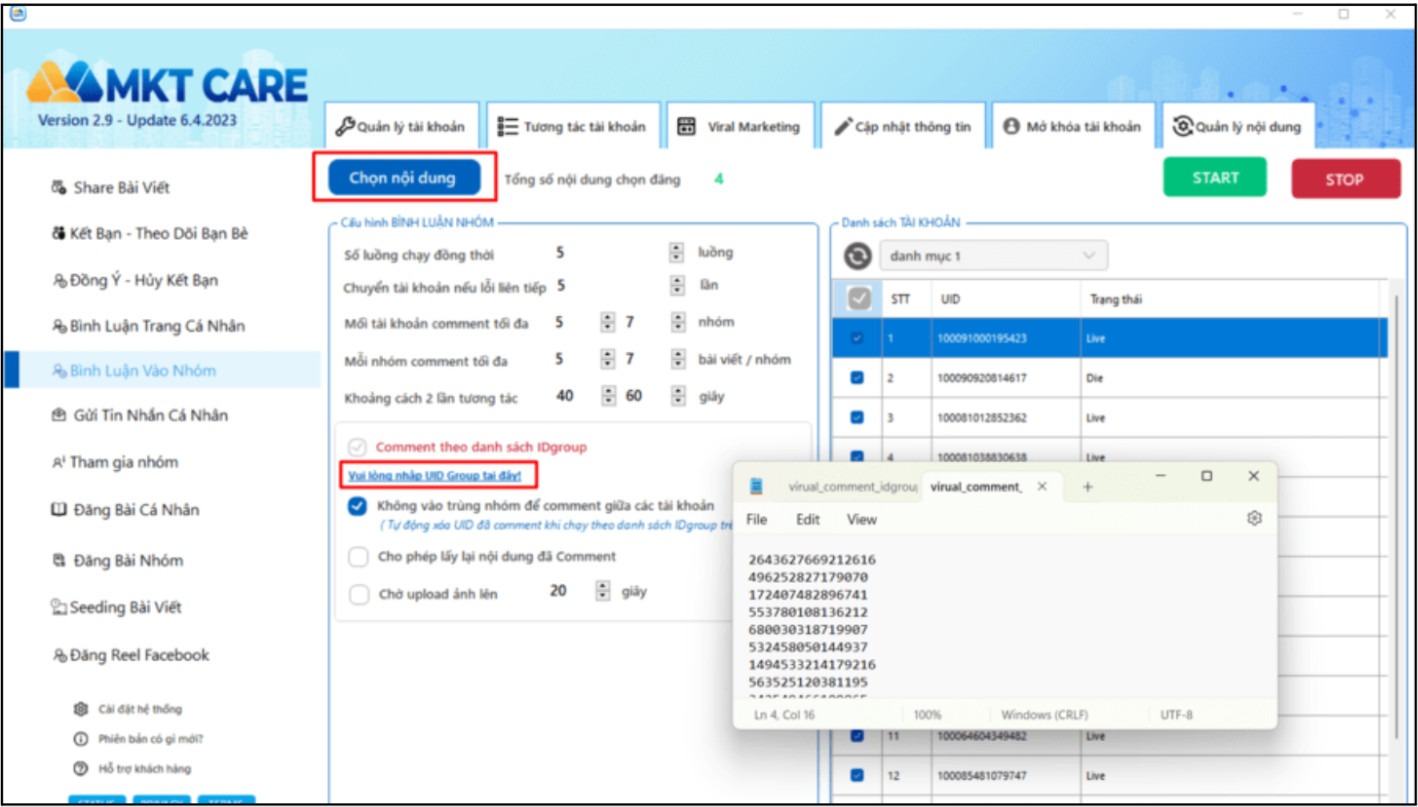Open Notepad settings via gear icon
Image resolution: width=1418 pixels, height=807 pixels.
click(x=1252, y=519)
